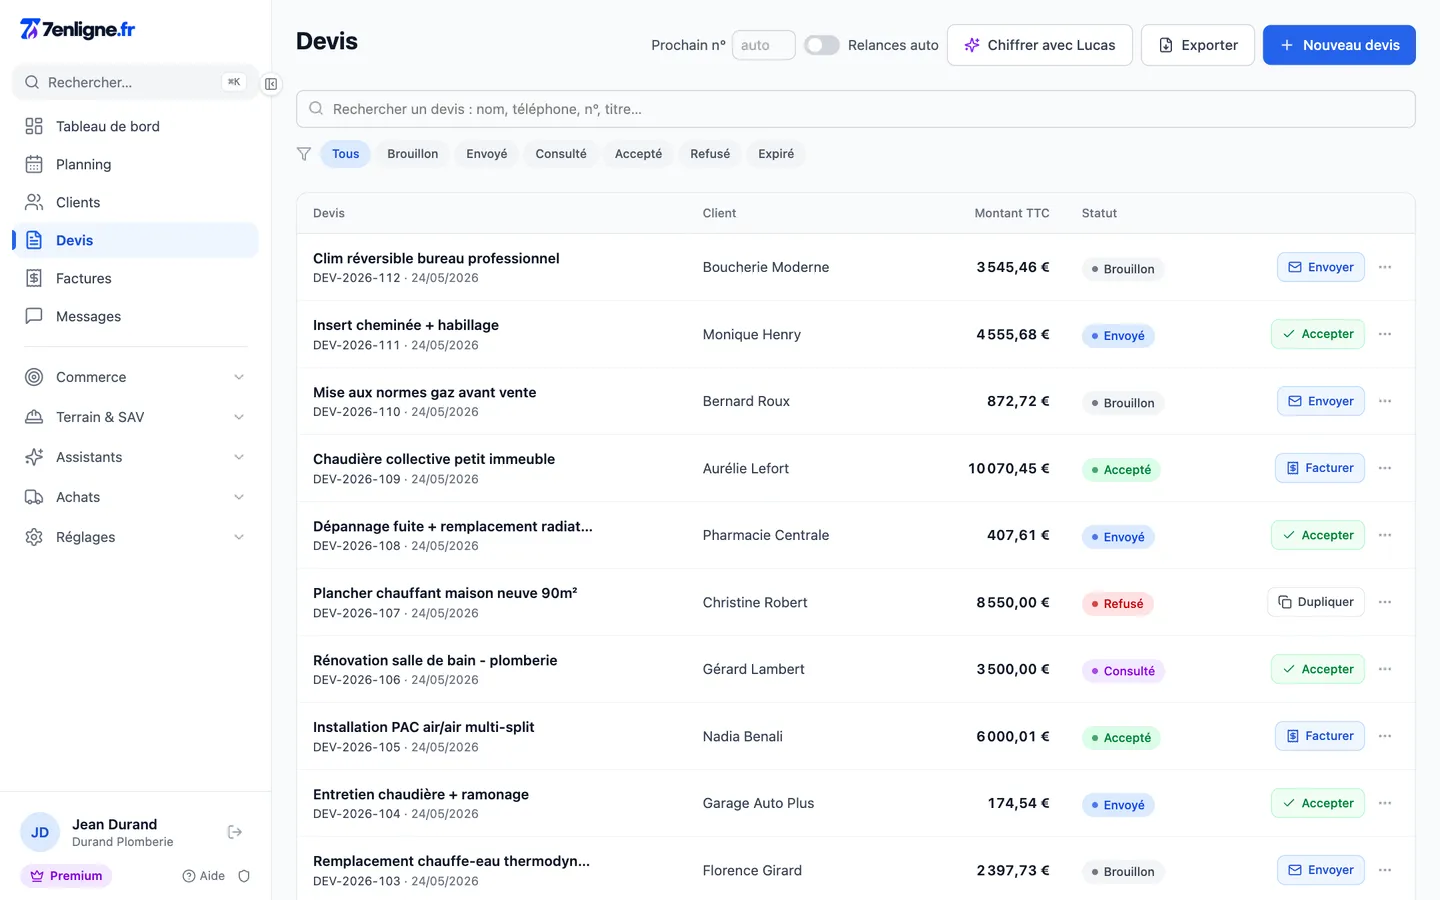The width and height of the screenshot is (1440, 900).
Task: Open the Planning calendar icon
Action: tap(34, 164)
